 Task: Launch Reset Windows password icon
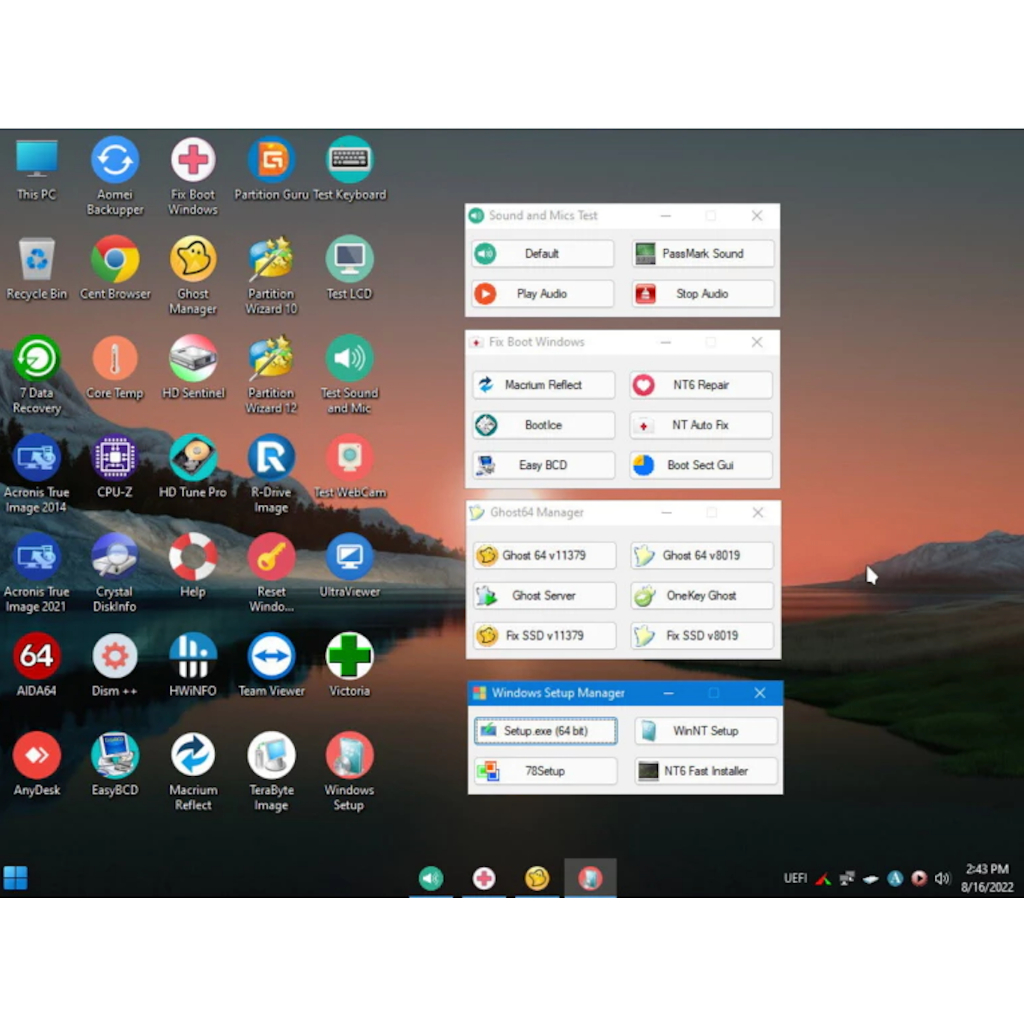pos(271,572)
